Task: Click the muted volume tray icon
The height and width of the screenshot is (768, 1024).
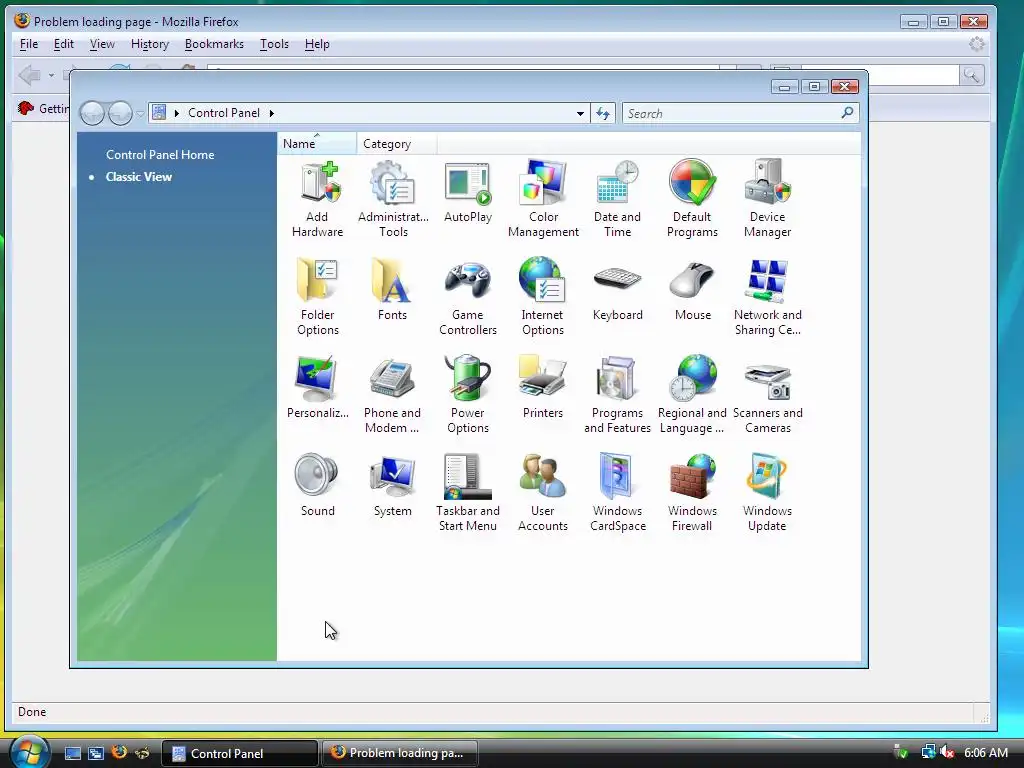Action: pyautogui.click(x=948, y=753)
